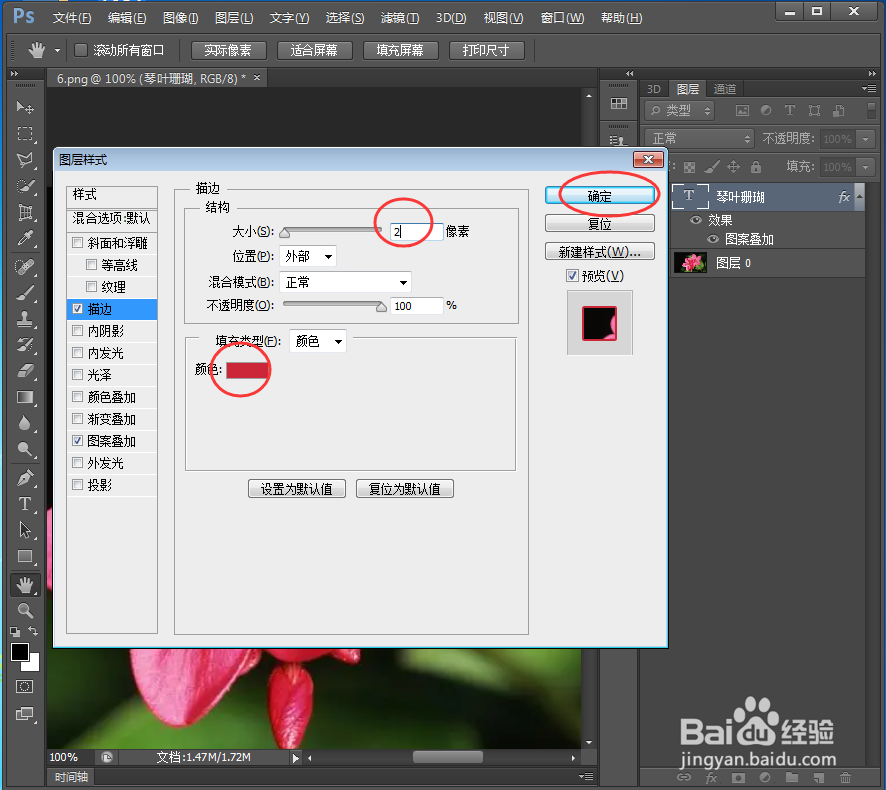Click the 新建样式 button
This screenshot has height=790, width=886.
click(600, 251)
